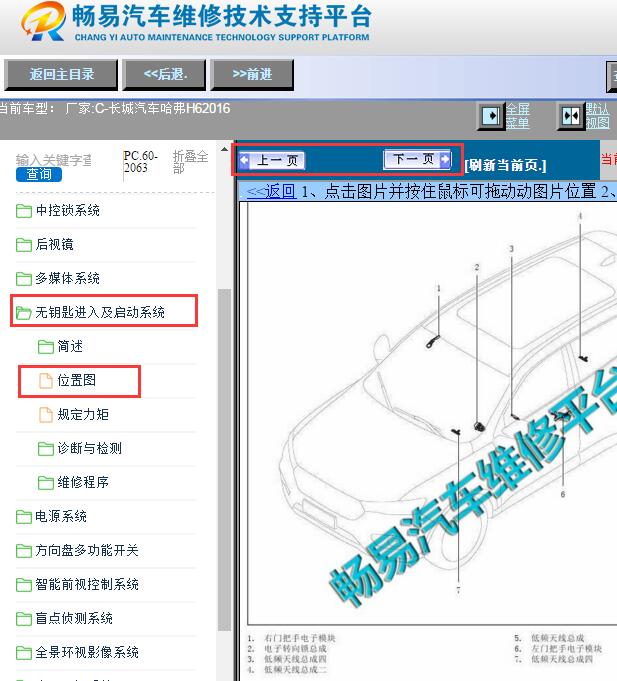Screen dimensions: 617x681
Task: Expand the 中控锁系统 folder
Action: [67, 211]
